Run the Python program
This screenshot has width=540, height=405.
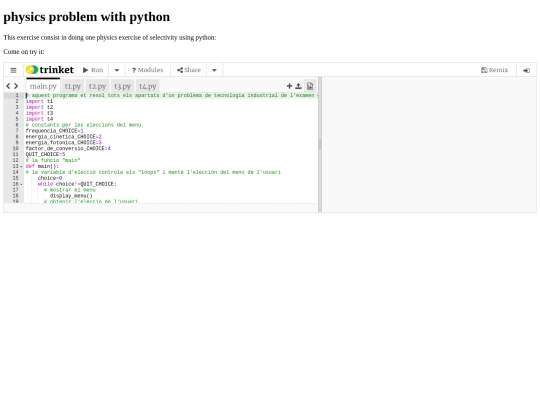[93, 70]
